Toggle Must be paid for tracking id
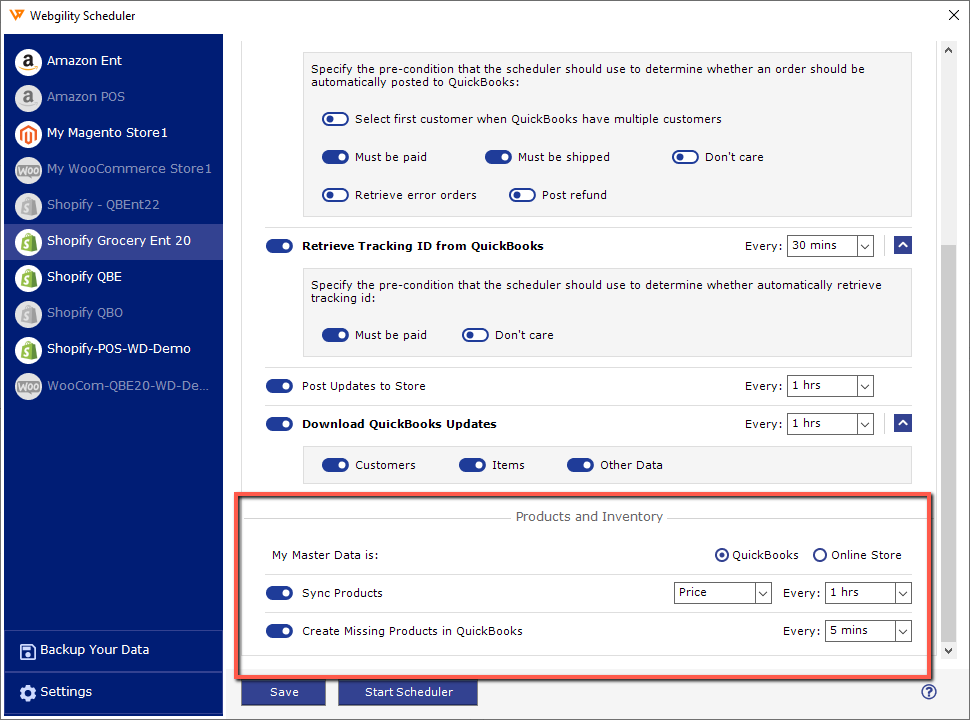The height and width of the screenshot is (720, 970). (x=335, y=335)
